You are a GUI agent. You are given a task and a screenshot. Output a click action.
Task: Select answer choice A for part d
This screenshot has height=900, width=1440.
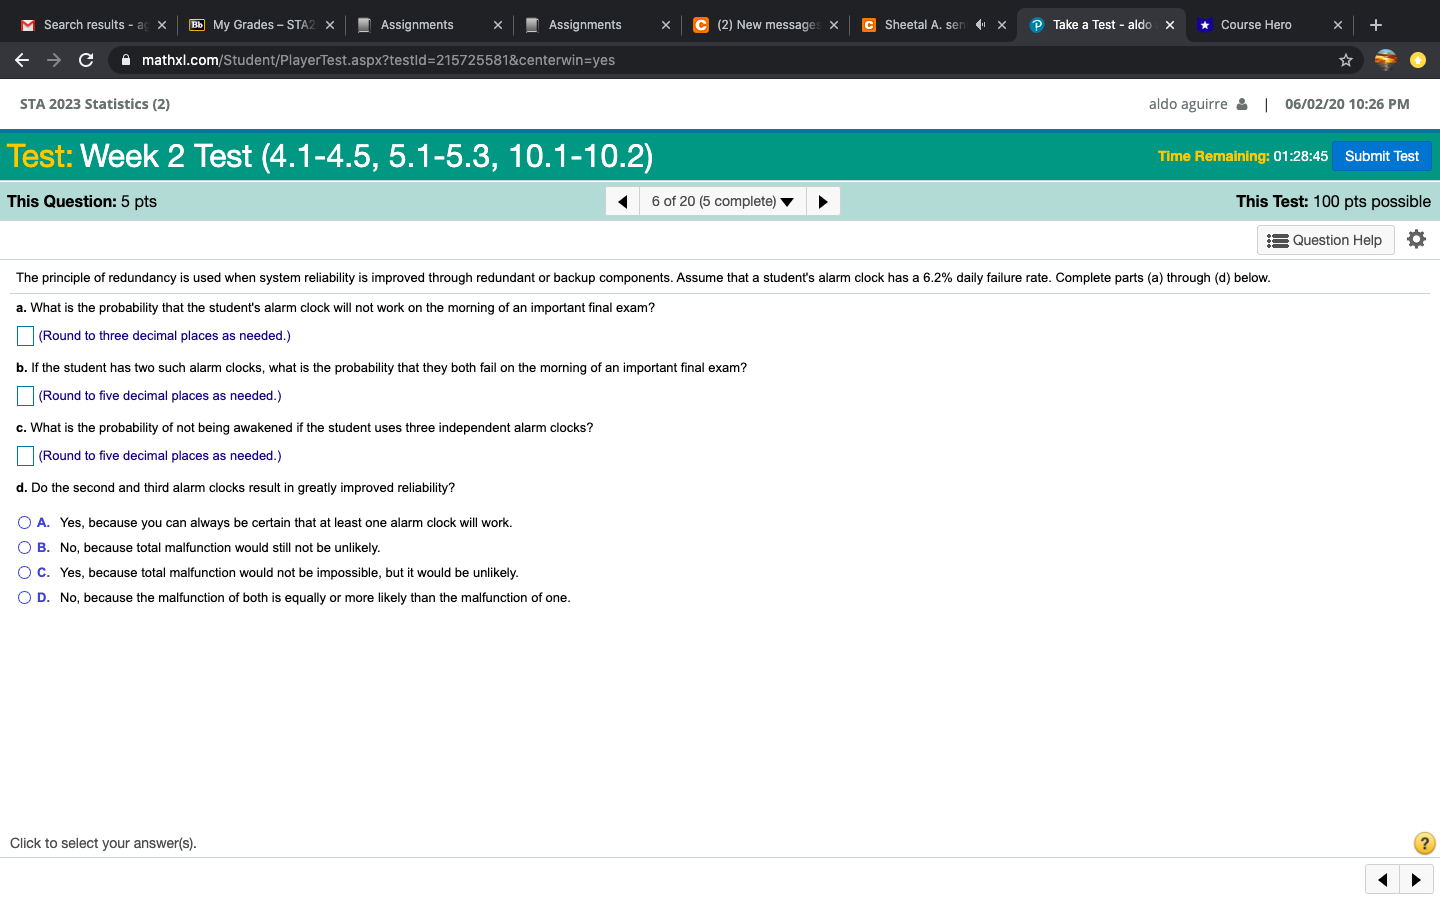(x=24, y=522)
